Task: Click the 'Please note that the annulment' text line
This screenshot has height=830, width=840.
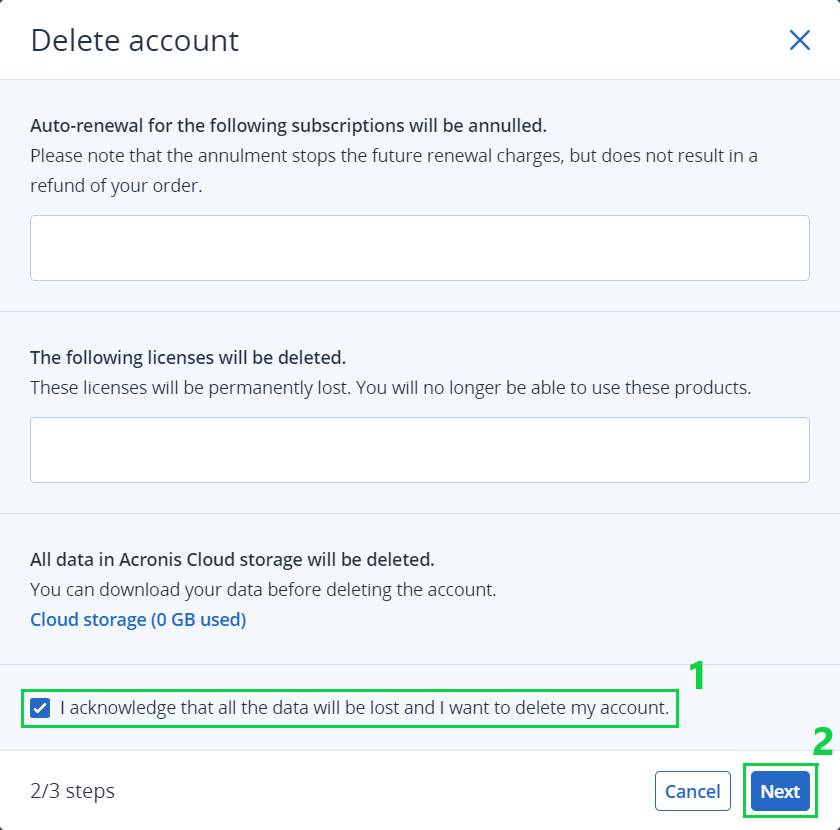Action: click(394, 155)
